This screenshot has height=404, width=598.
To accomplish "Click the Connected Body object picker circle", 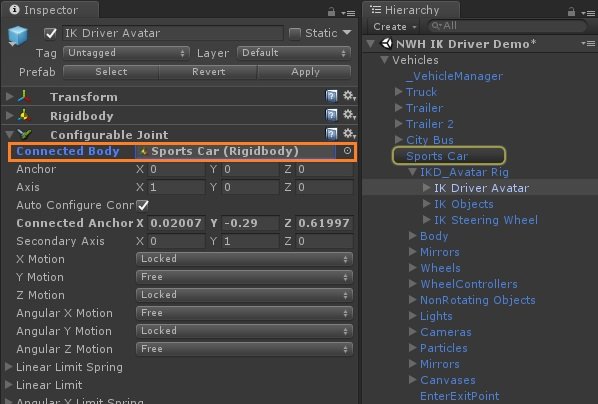I will (x=347, y=151).
